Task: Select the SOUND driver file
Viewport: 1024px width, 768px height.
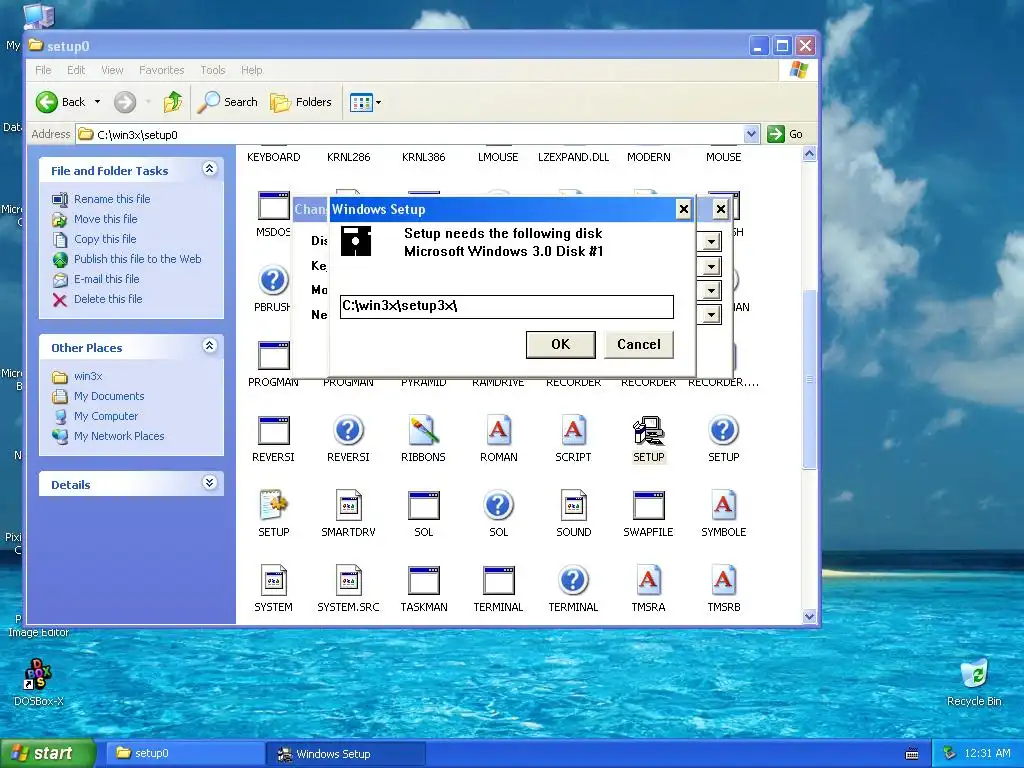Action: coord(573,506)
